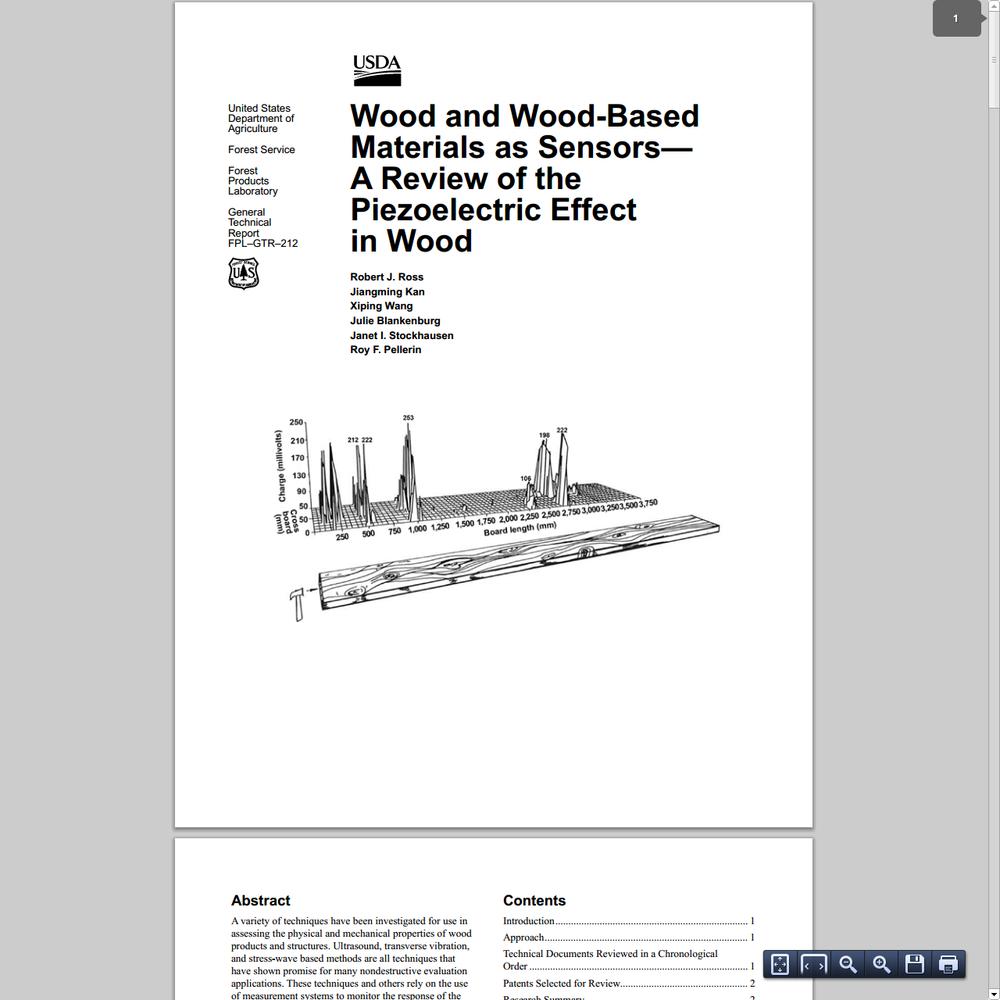Click the fit-to-width icon in the floating toolbar
This screenshot has width=1000, height=1000.
(814, 964)
